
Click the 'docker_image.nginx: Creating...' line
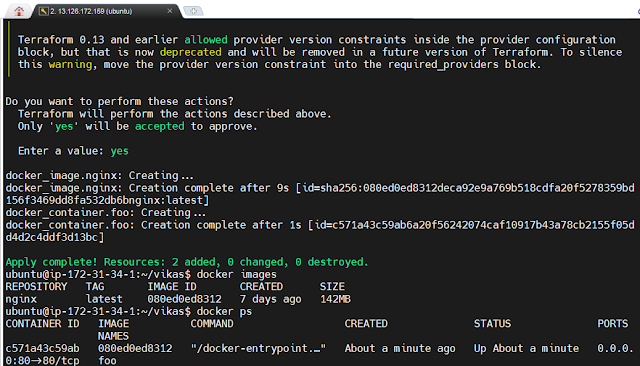point(100,175)
